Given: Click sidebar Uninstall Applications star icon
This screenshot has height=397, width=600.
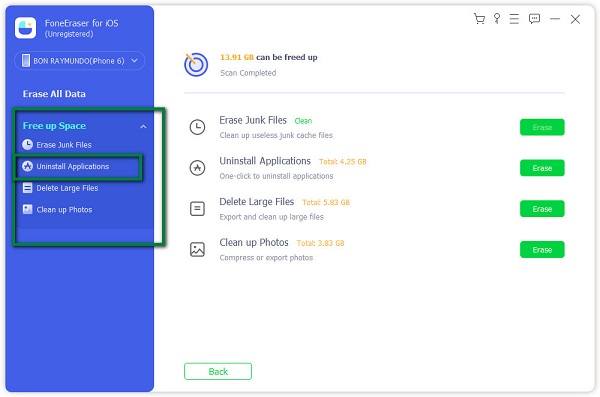Looking at the screenshot, I should pos(27,166).
